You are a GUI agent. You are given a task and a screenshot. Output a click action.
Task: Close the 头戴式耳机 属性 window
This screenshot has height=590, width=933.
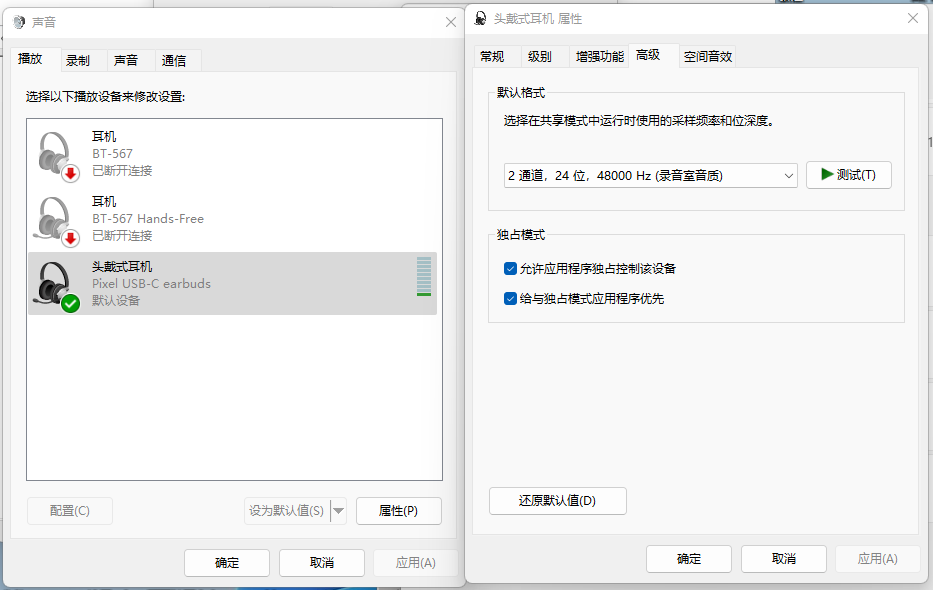(913, 18)
